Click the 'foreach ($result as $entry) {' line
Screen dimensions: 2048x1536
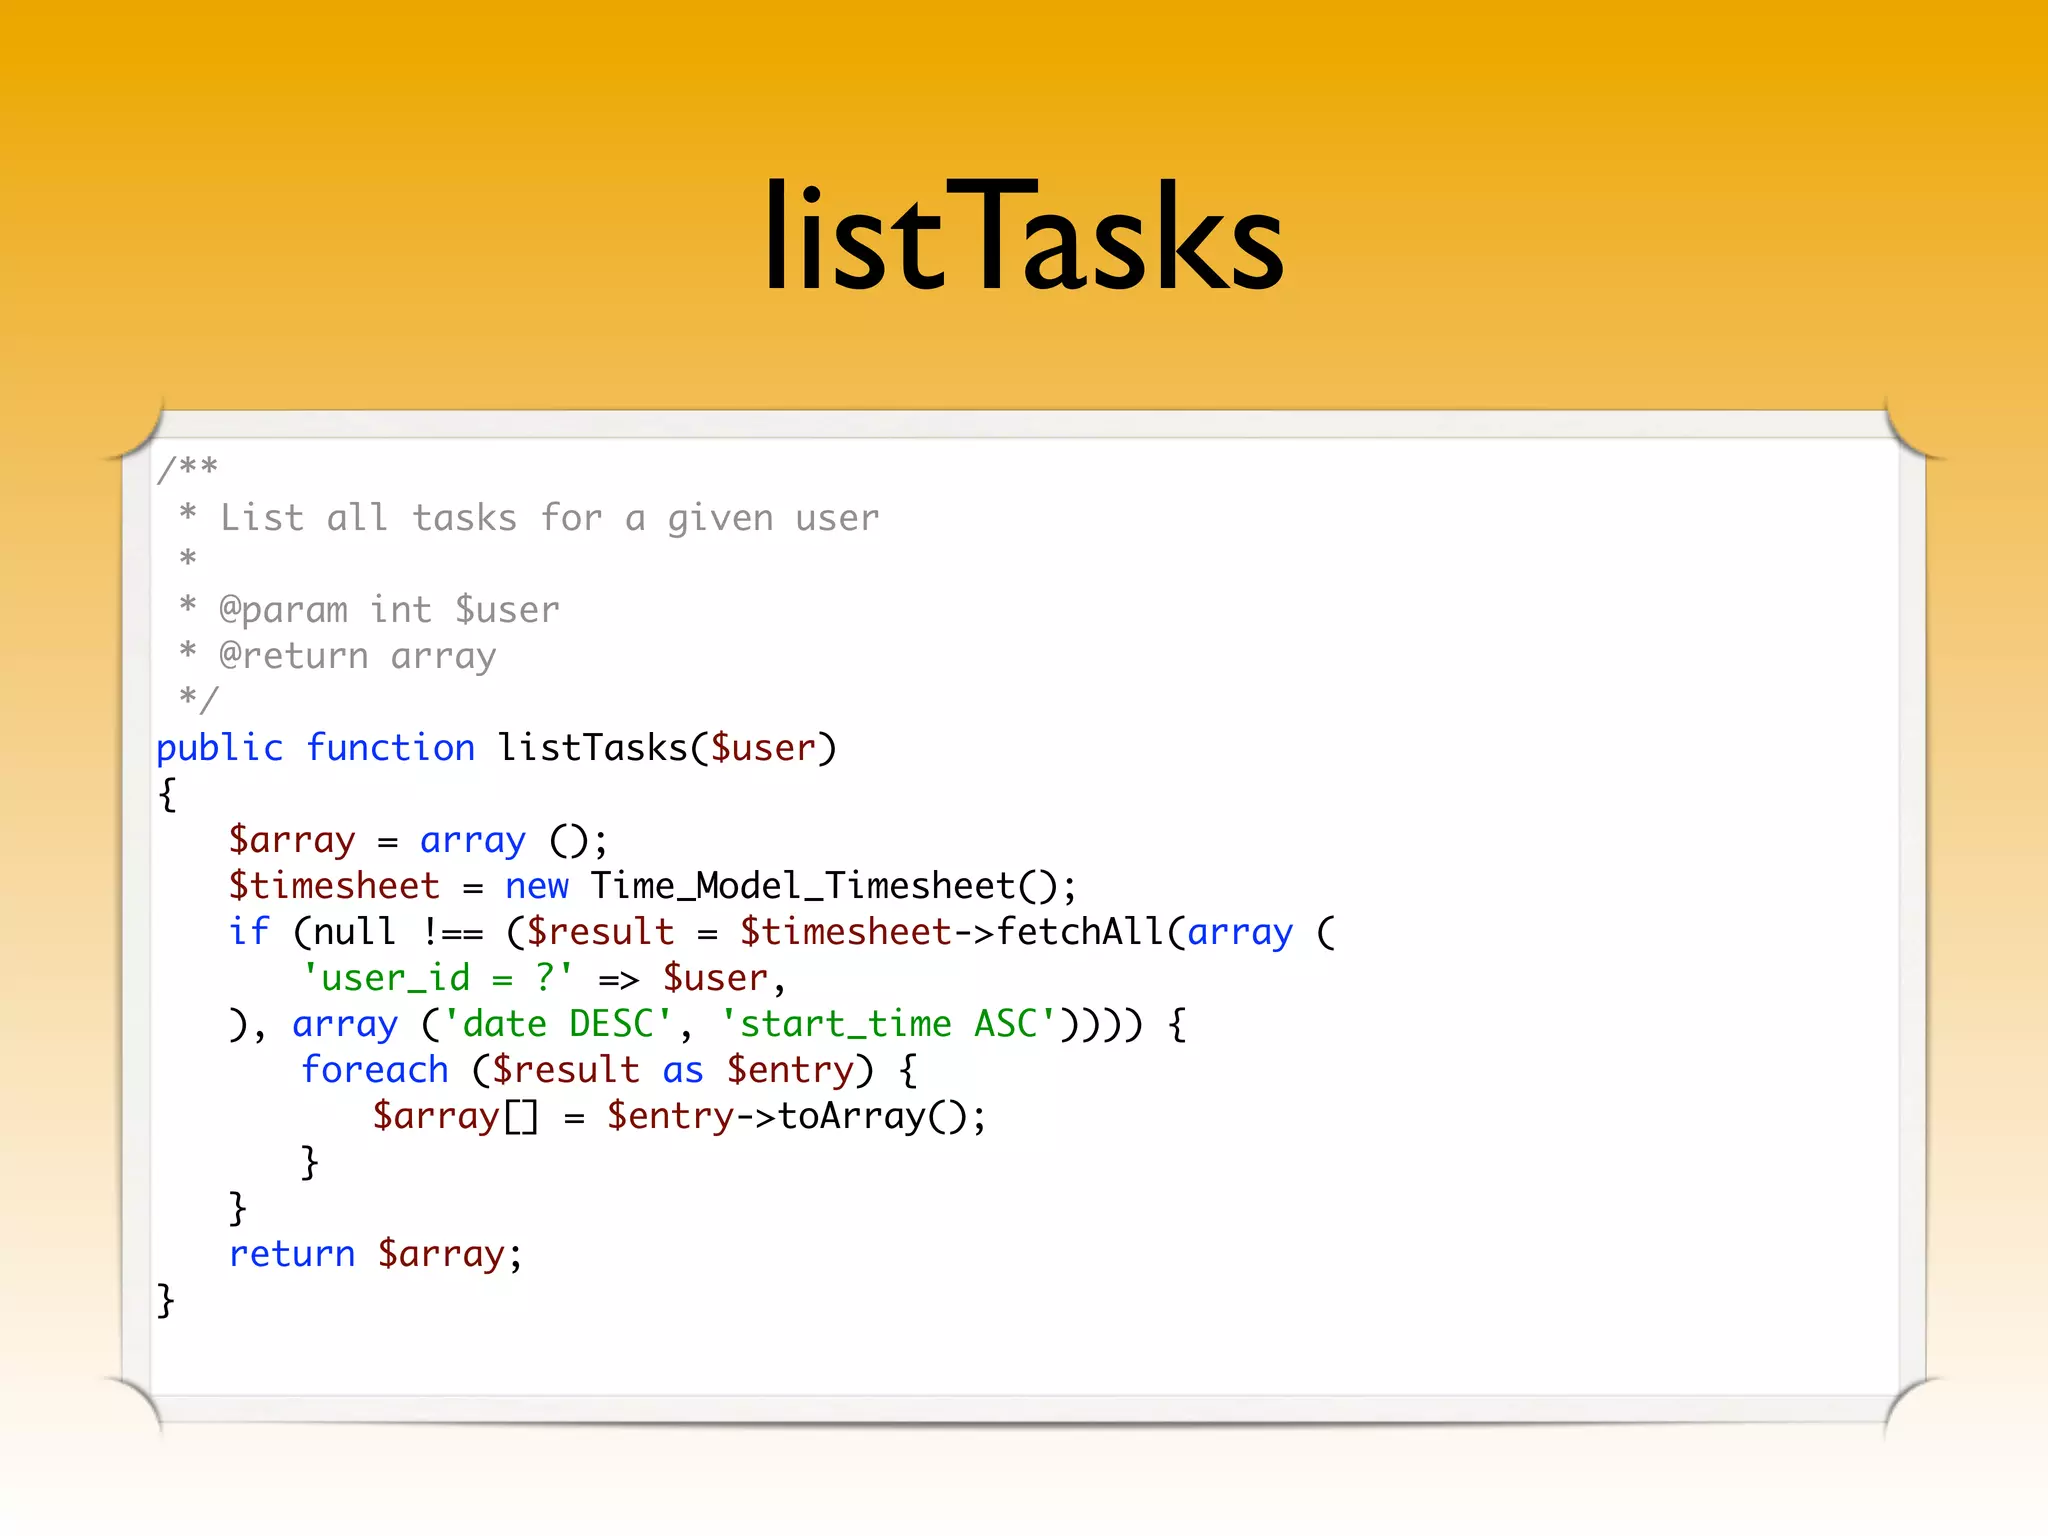tap(608, 1070)
